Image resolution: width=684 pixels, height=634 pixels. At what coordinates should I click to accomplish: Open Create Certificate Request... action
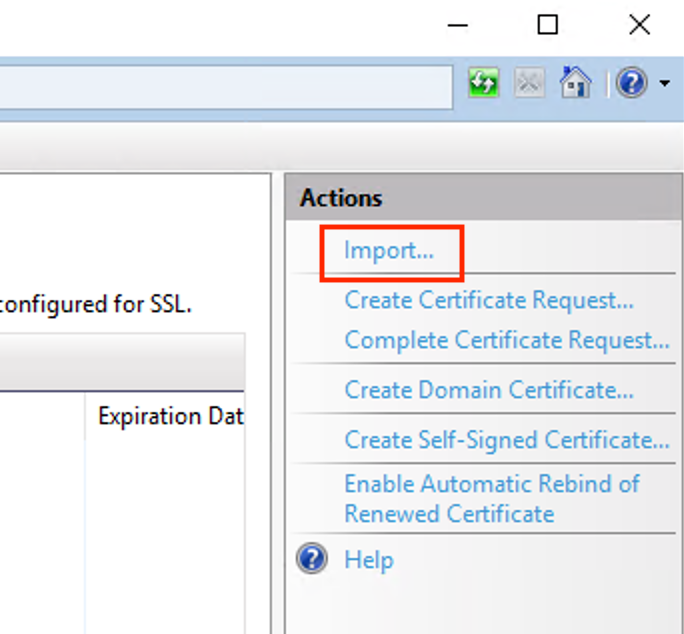click(489, 300)
